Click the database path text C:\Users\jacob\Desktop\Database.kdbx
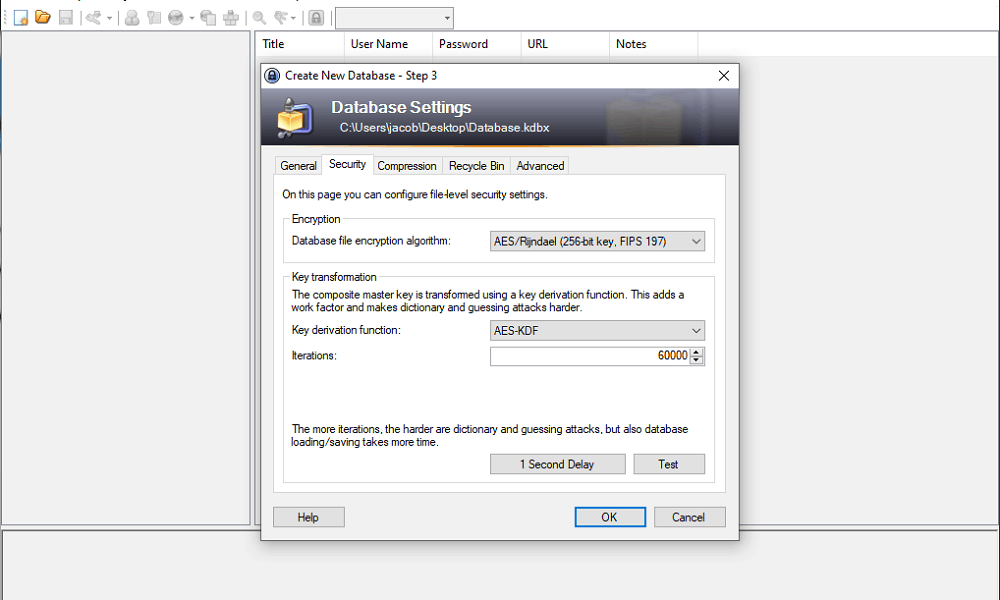 click(445, 128)
